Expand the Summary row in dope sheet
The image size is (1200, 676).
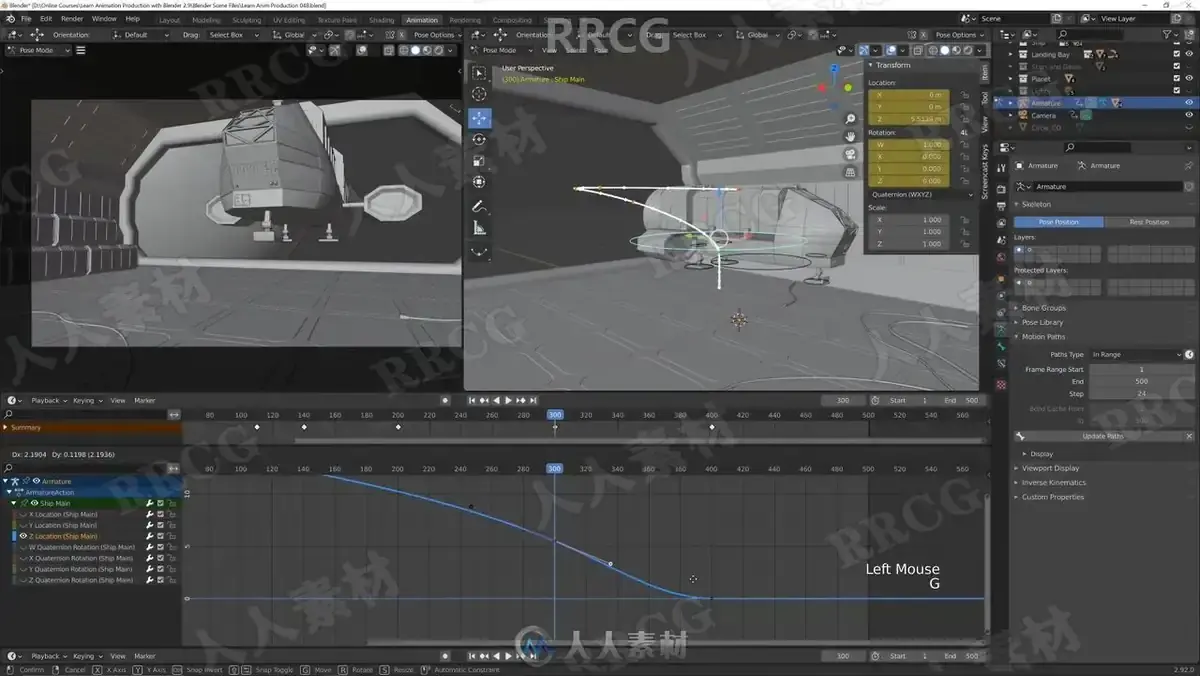(x=5, y=427)
